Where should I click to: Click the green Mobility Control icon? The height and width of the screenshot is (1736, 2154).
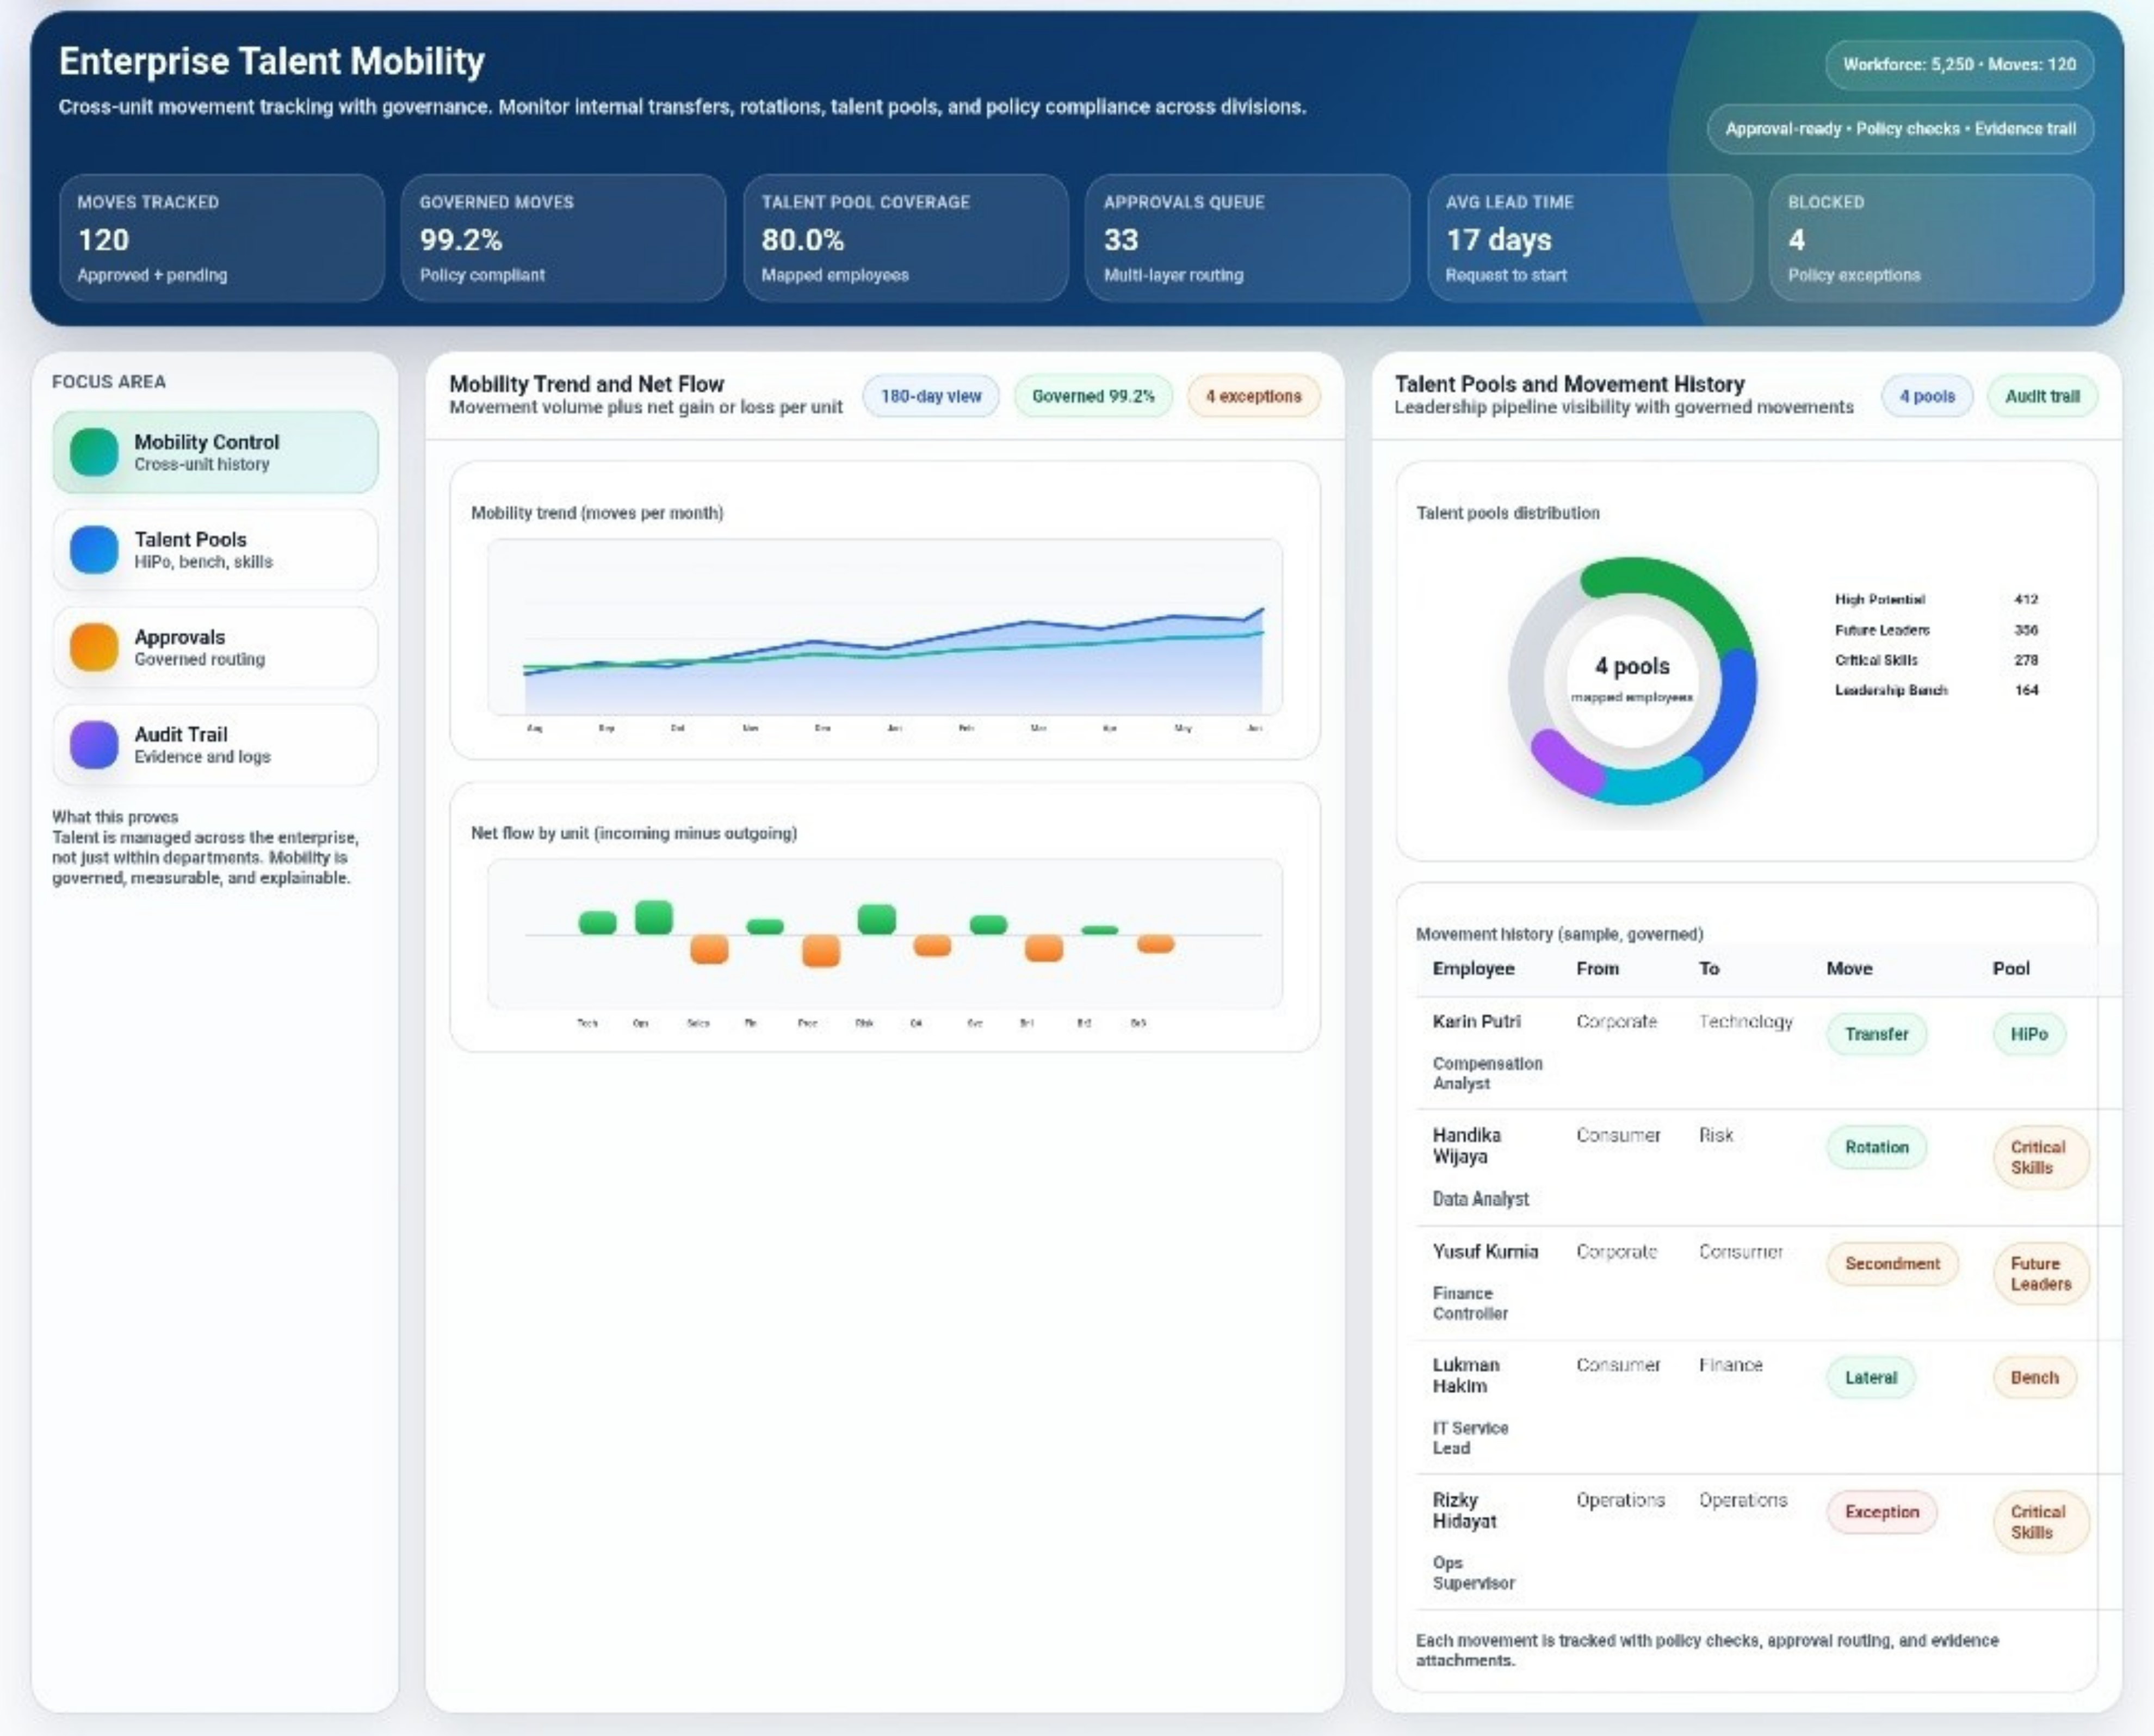(94, 452)
